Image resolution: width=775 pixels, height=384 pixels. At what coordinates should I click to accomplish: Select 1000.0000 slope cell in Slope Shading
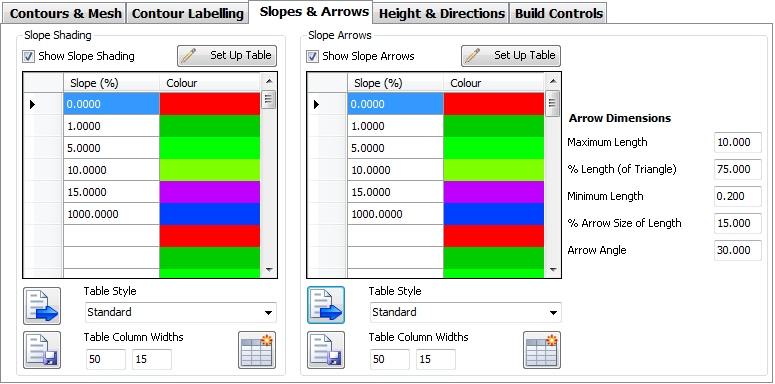pyautogui.click(x=111, y=214)
